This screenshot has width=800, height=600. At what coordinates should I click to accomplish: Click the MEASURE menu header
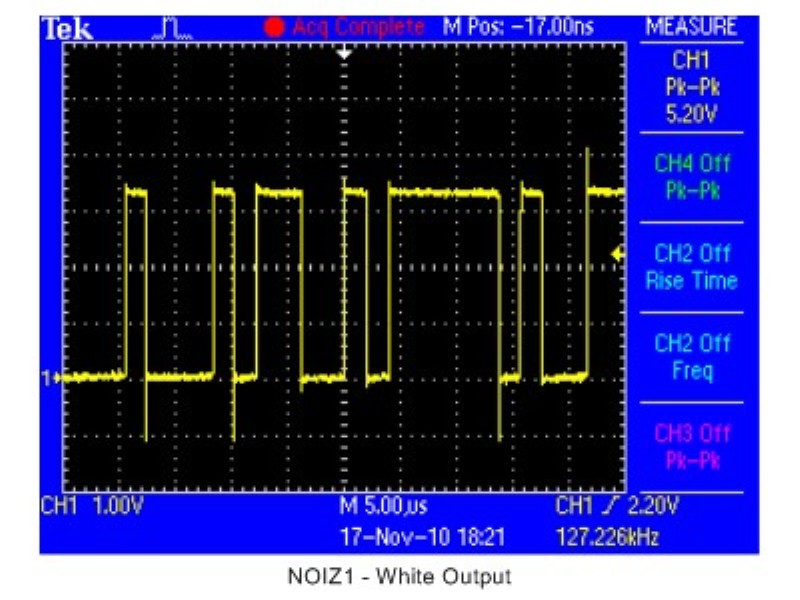692,28
